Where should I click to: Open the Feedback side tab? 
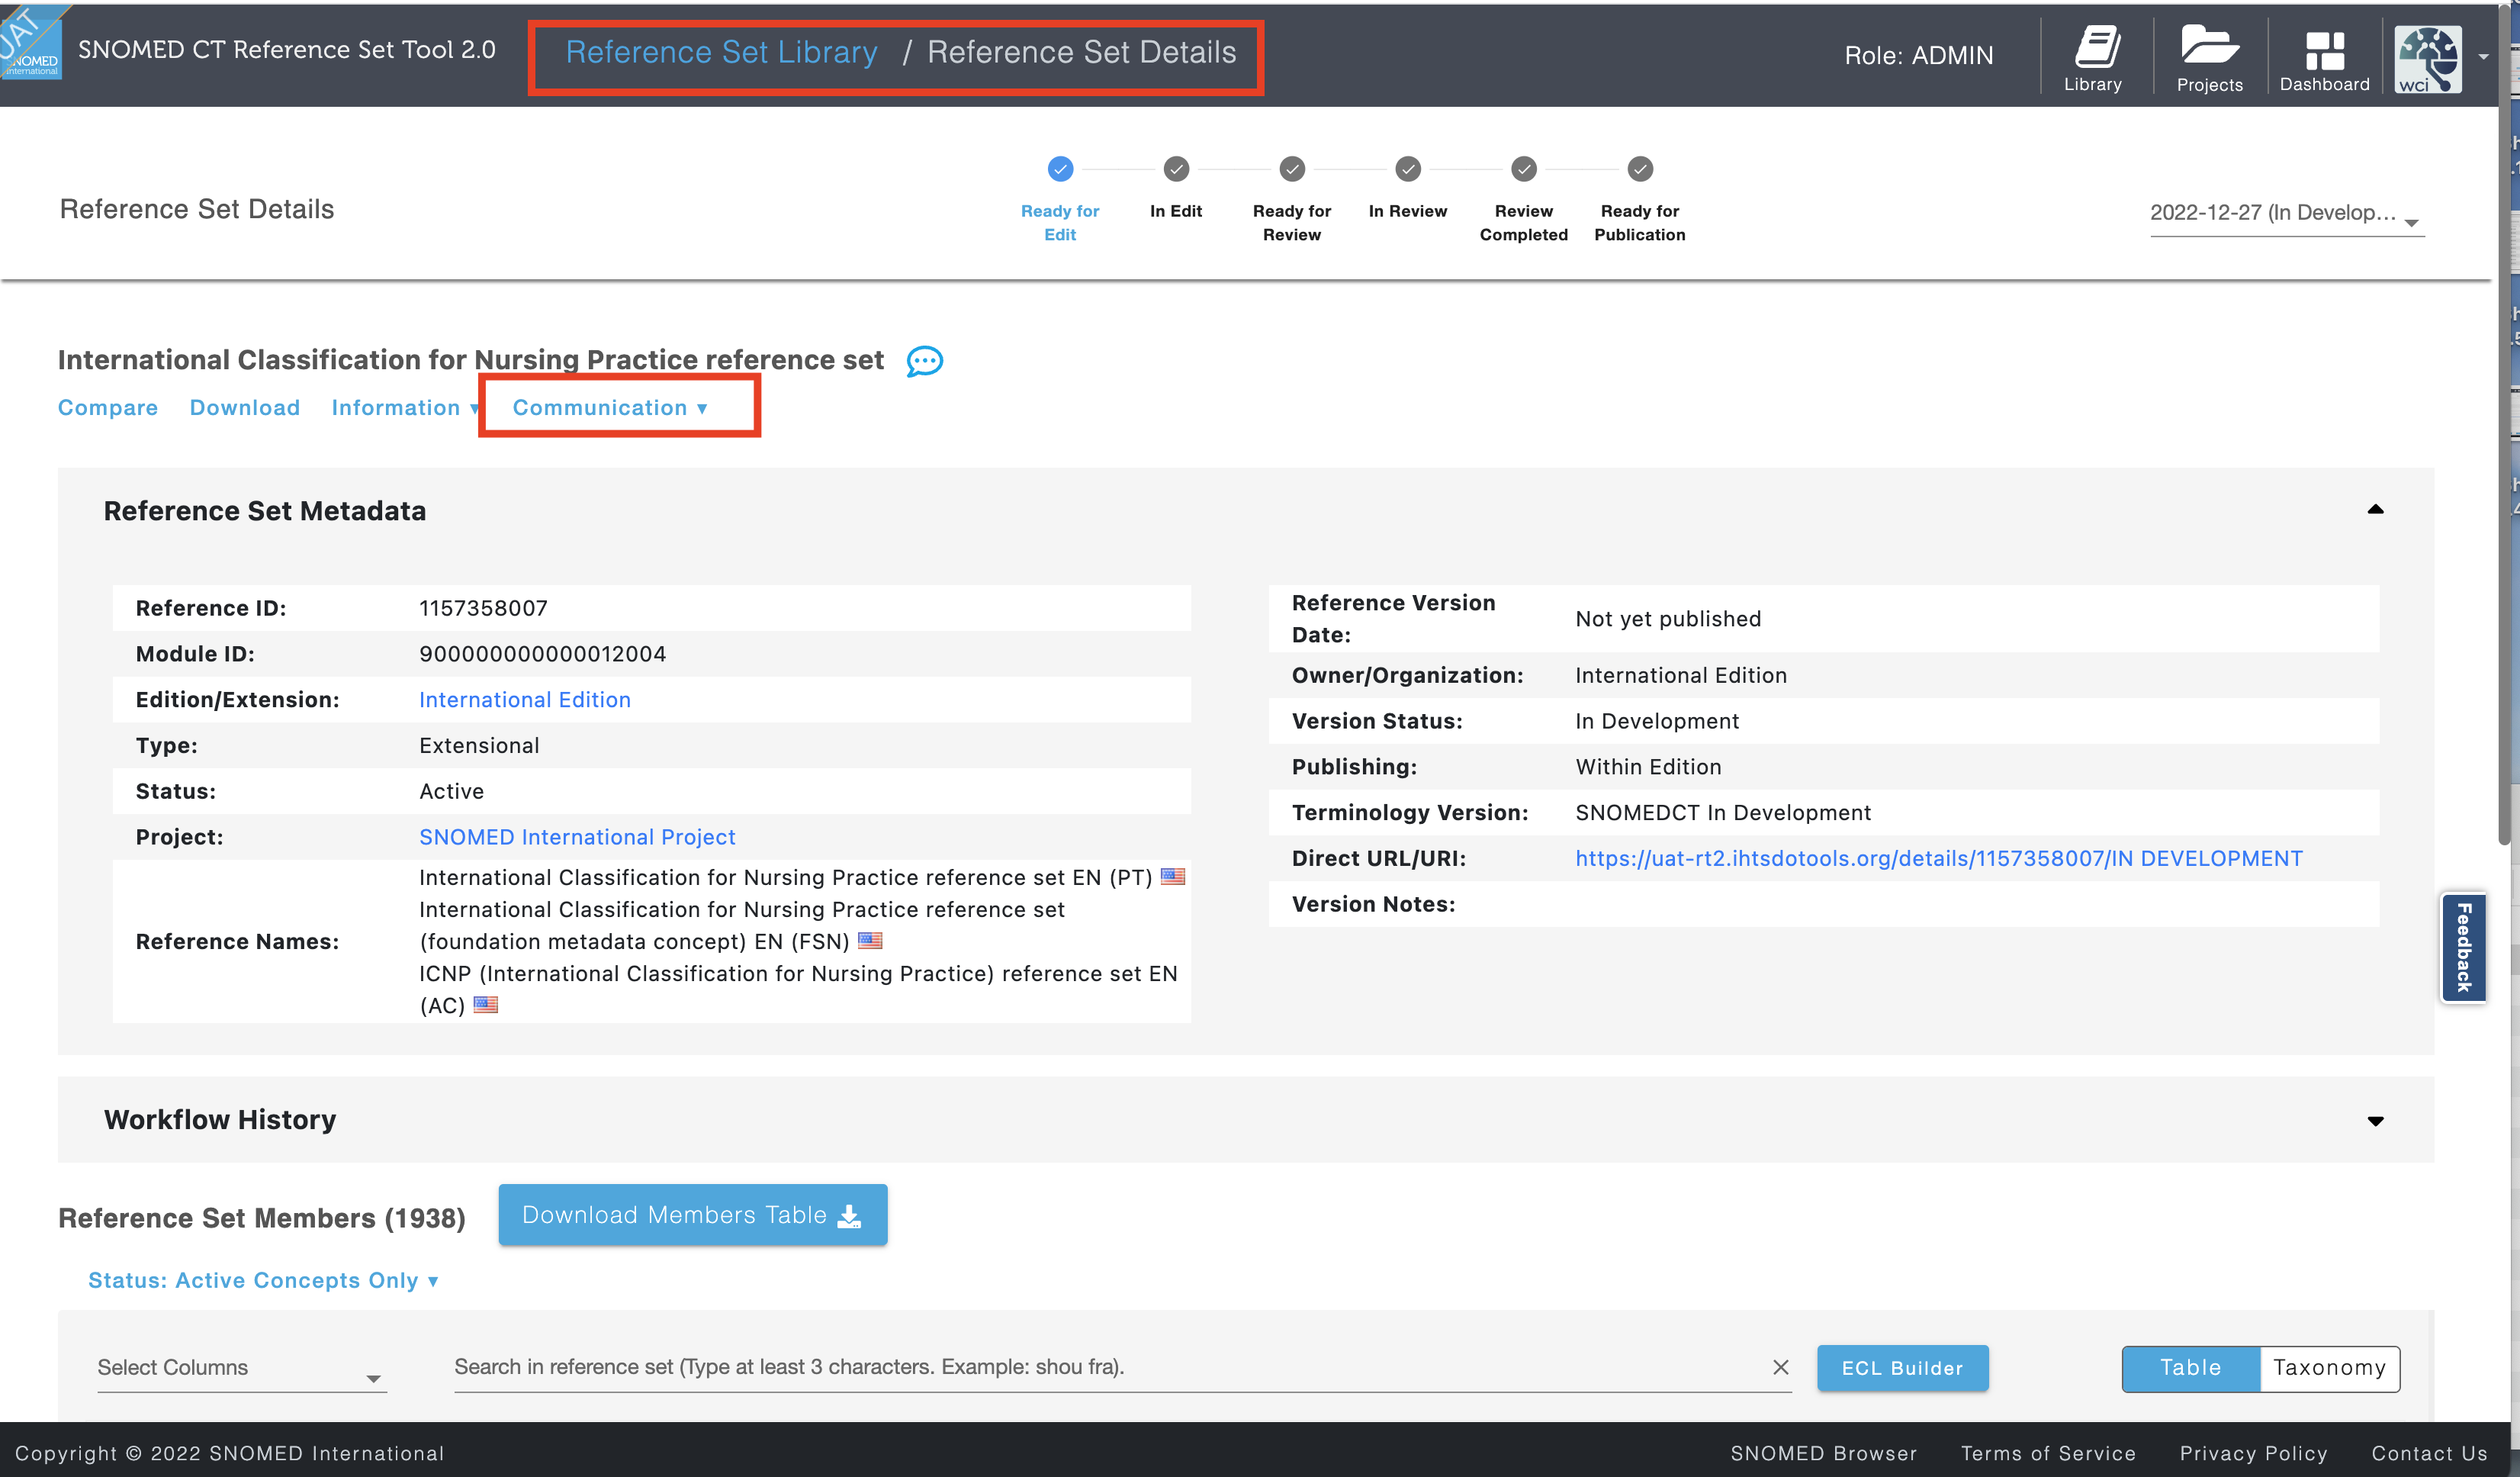click(x=2463, y=947)
